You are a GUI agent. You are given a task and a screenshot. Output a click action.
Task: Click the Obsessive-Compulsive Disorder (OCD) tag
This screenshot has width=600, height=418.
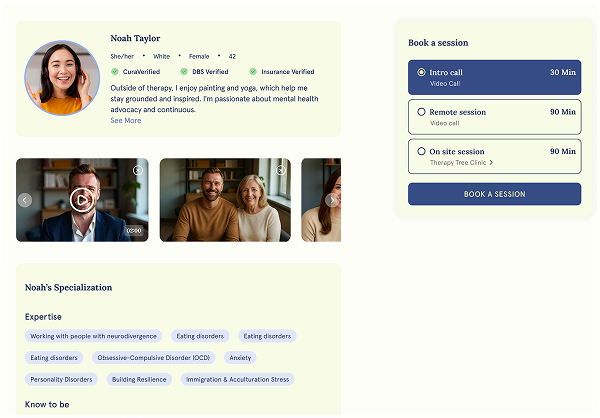[x=153, y=357]
